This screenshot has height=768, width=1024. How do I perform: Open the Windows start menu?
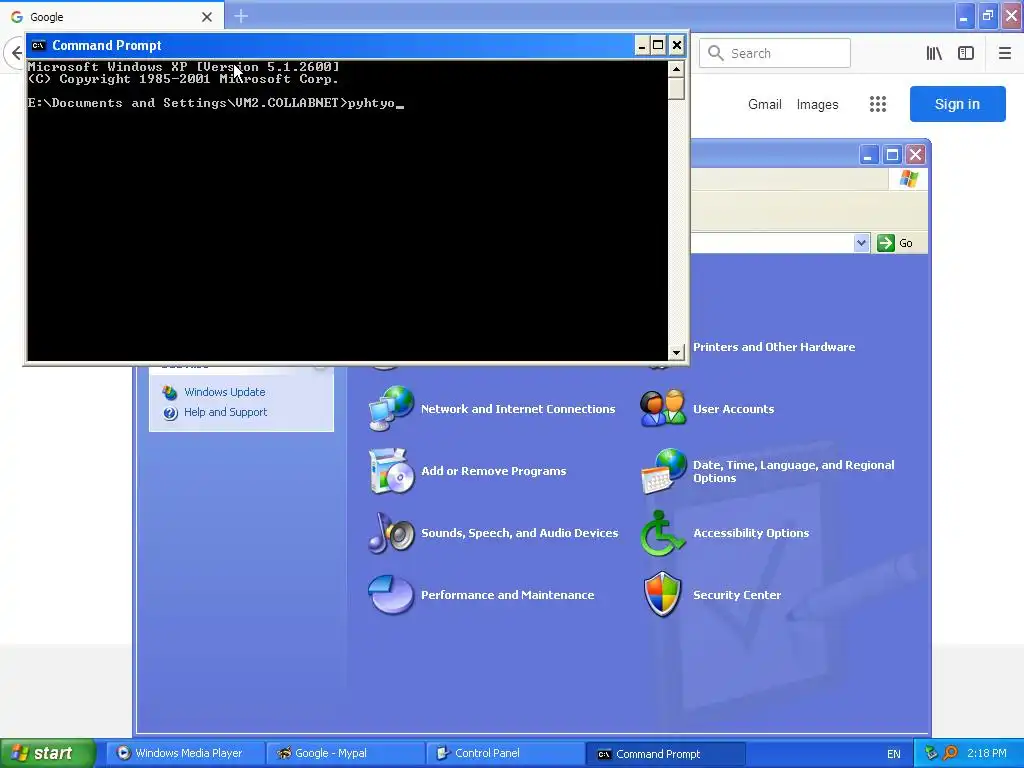(47, 754)
